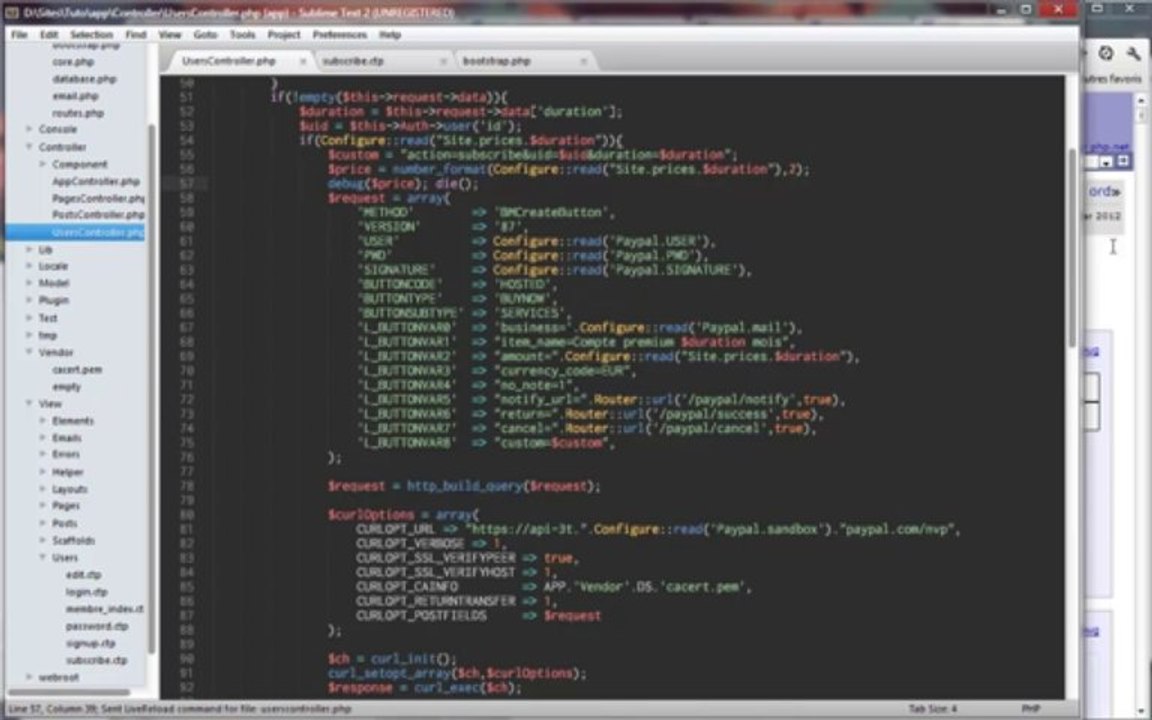This screenshot has height=720, width=1152.
Task: Expand the Test folder
Action: 29,318
